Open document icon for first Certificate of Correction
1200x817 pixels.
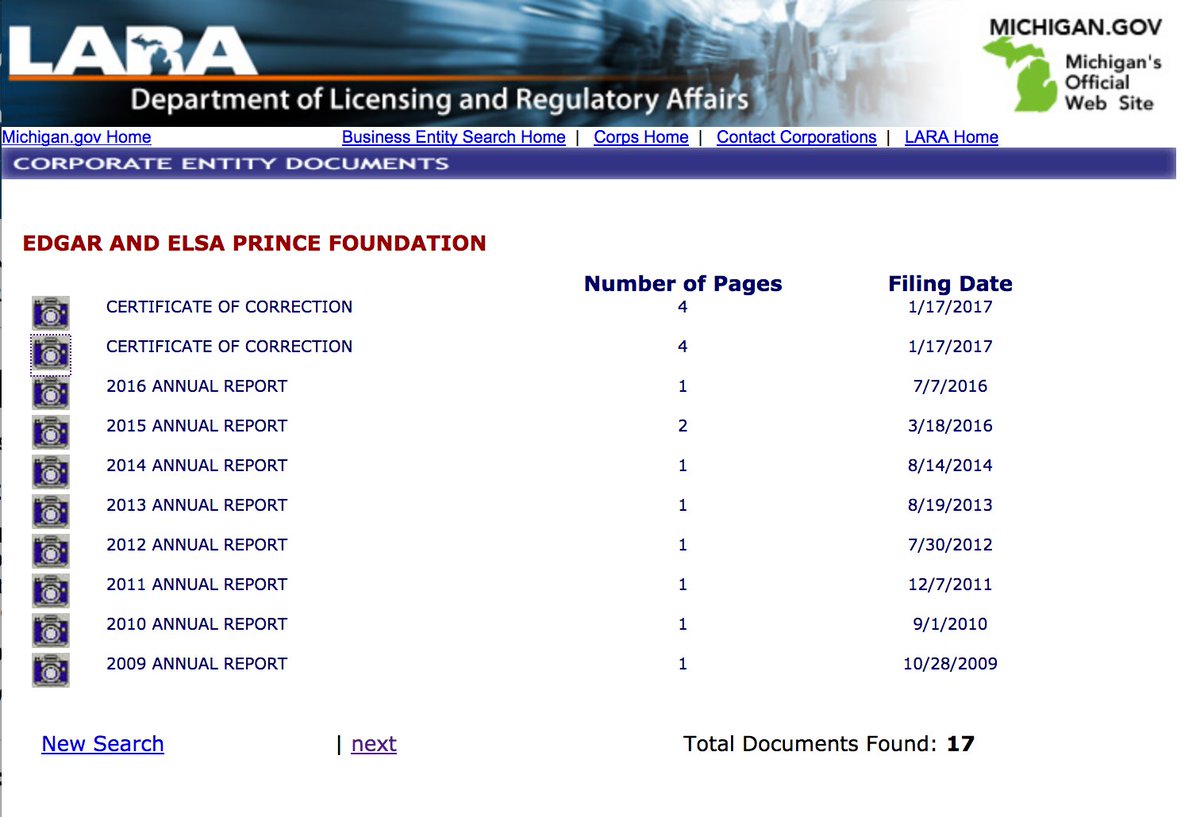51,313
